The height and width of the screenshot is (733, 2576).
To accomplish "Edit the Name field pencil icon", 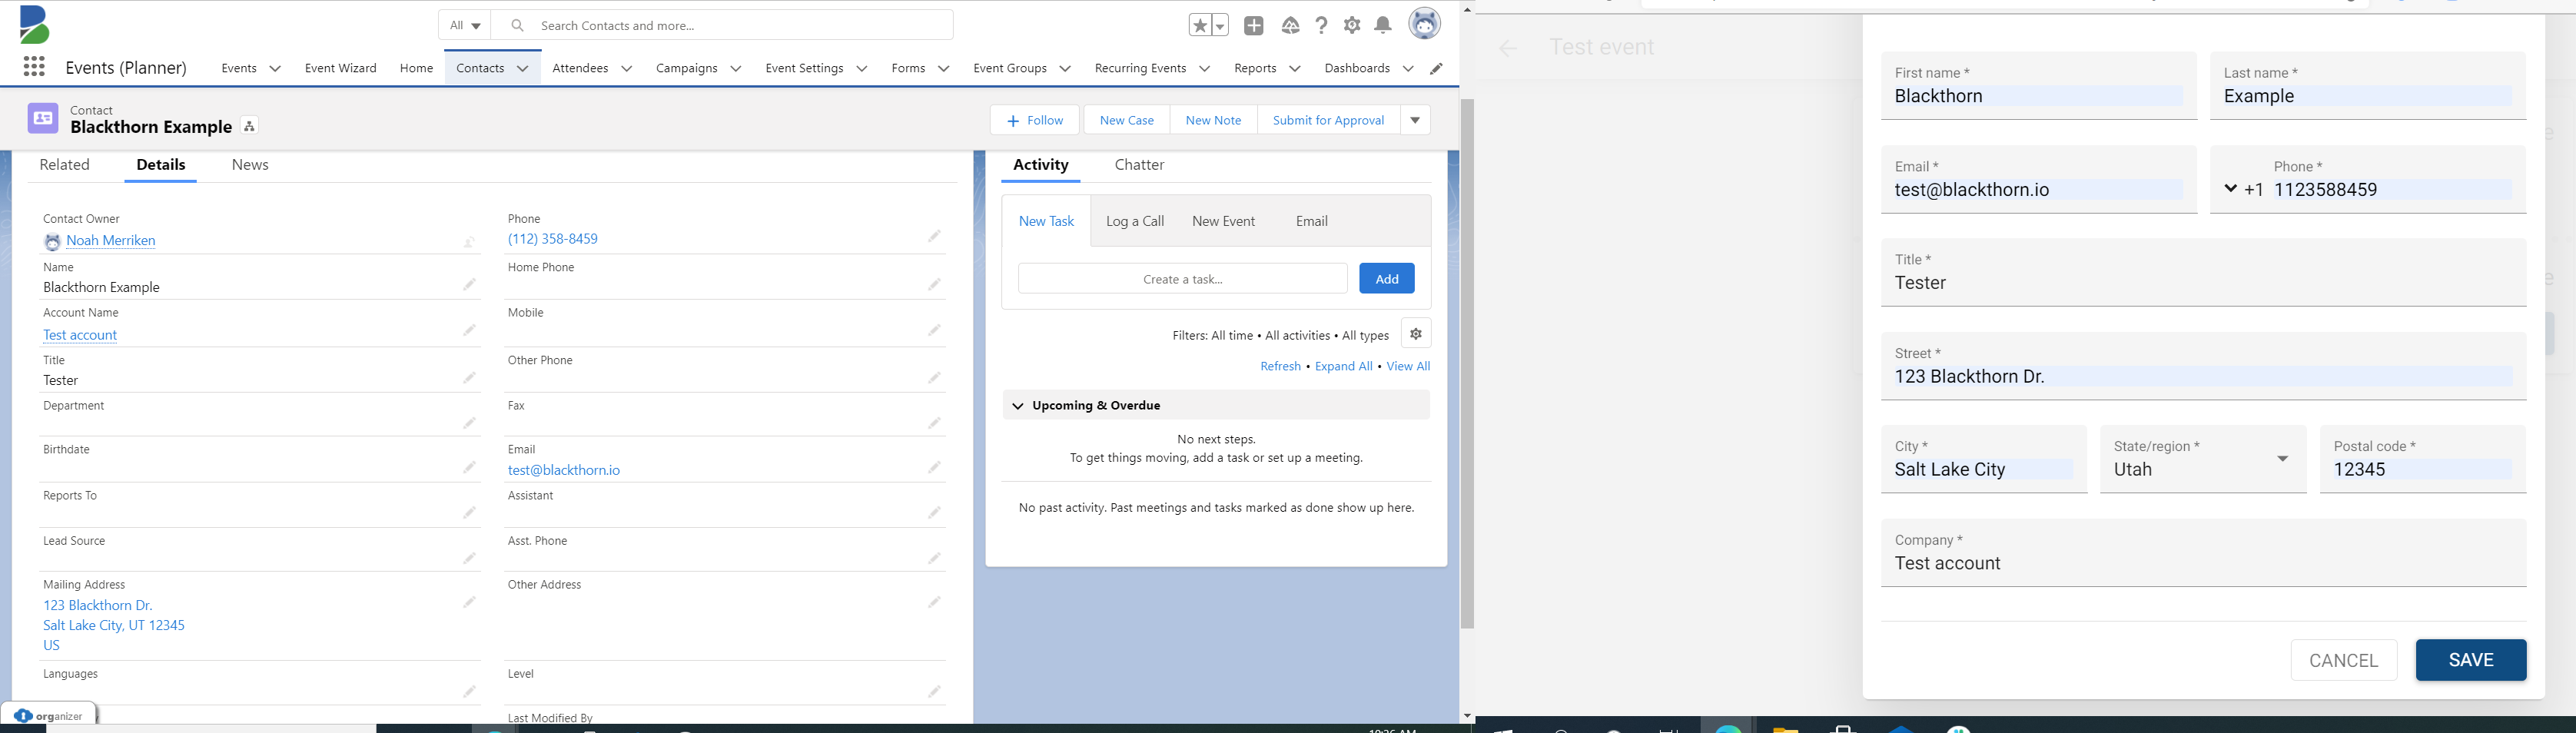I will pos(469,285).
